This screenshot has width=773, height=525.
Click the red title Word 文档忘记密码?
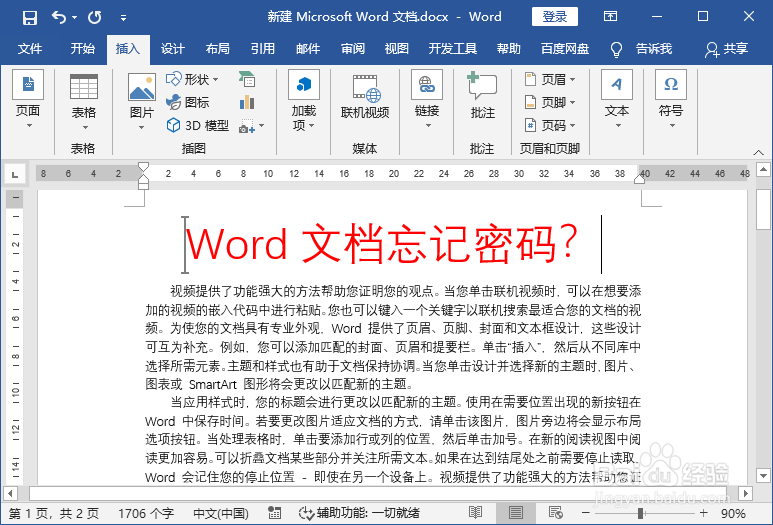click(382, 244)
